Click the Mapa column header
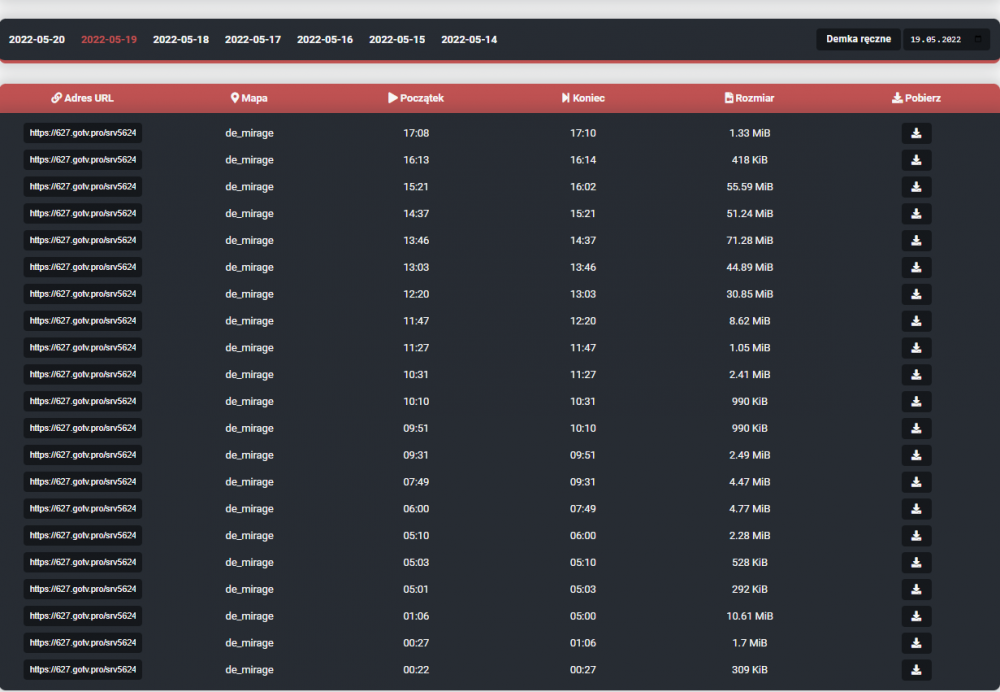Screen dimensions: 1000x692 pyautogui.click(x=249, y=98)
